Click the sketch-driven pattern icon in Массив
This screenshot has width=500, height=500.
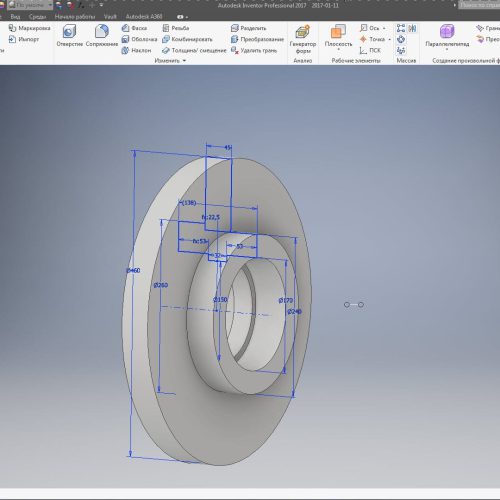pyautogui.click(x=401, y=50)
